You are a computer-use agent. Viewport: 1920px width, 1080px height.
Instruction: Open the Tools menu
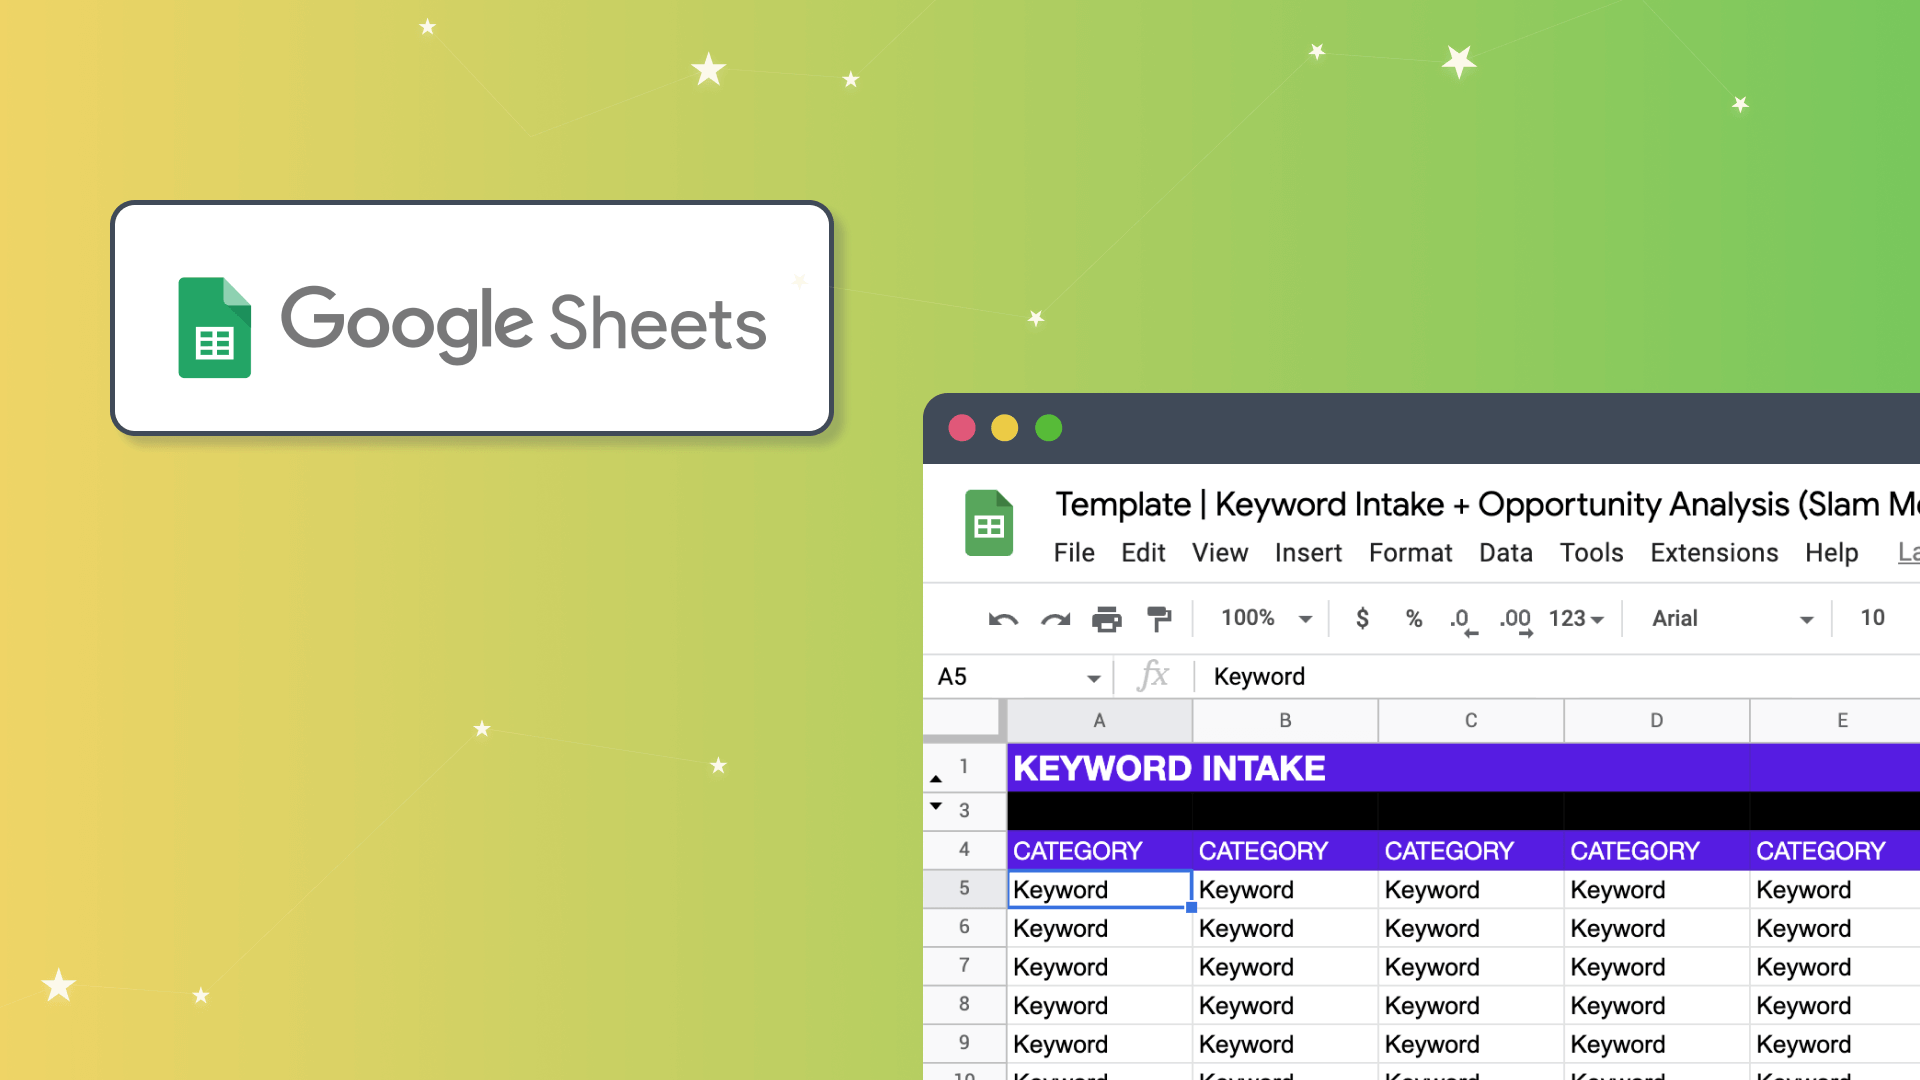(1592, 553)
